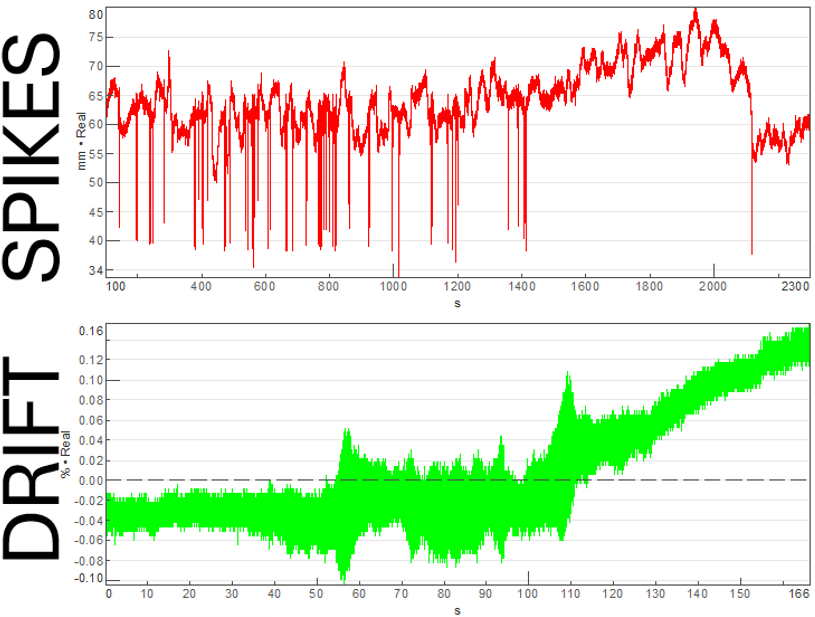Click the highest red peak near 80 mm
The width and height of the screenshot is (815, 617).
pos(695,12)
